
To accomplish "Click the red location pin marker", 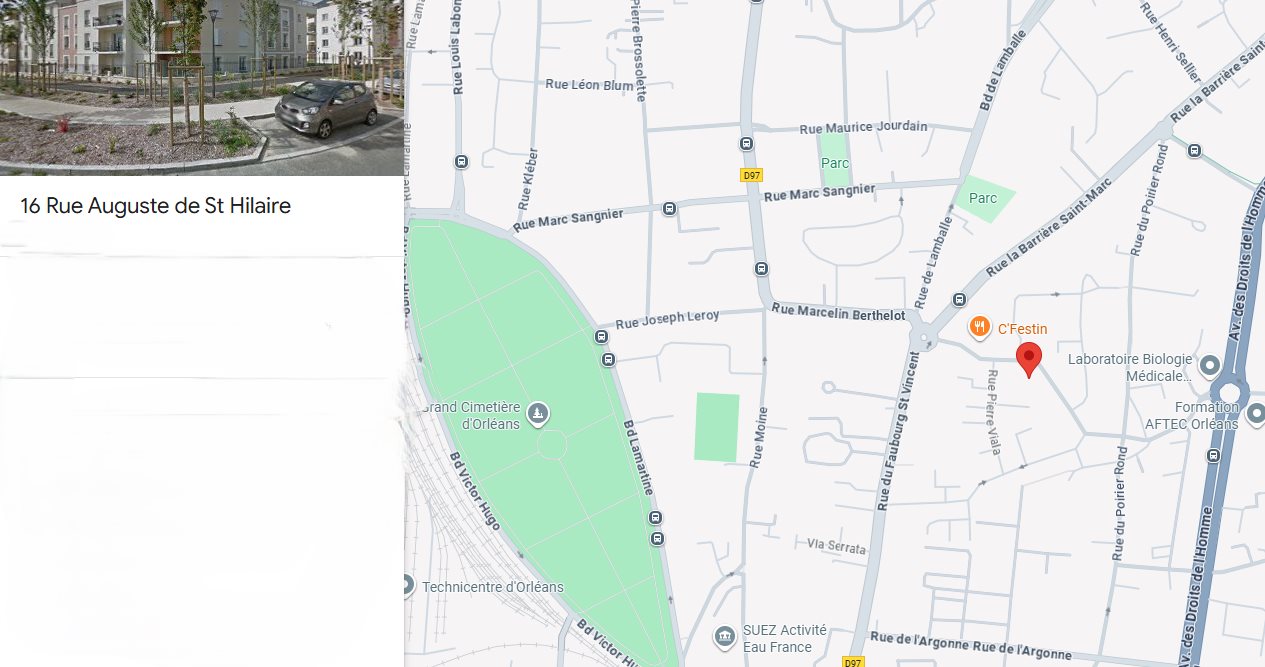I will [1029, 358].
